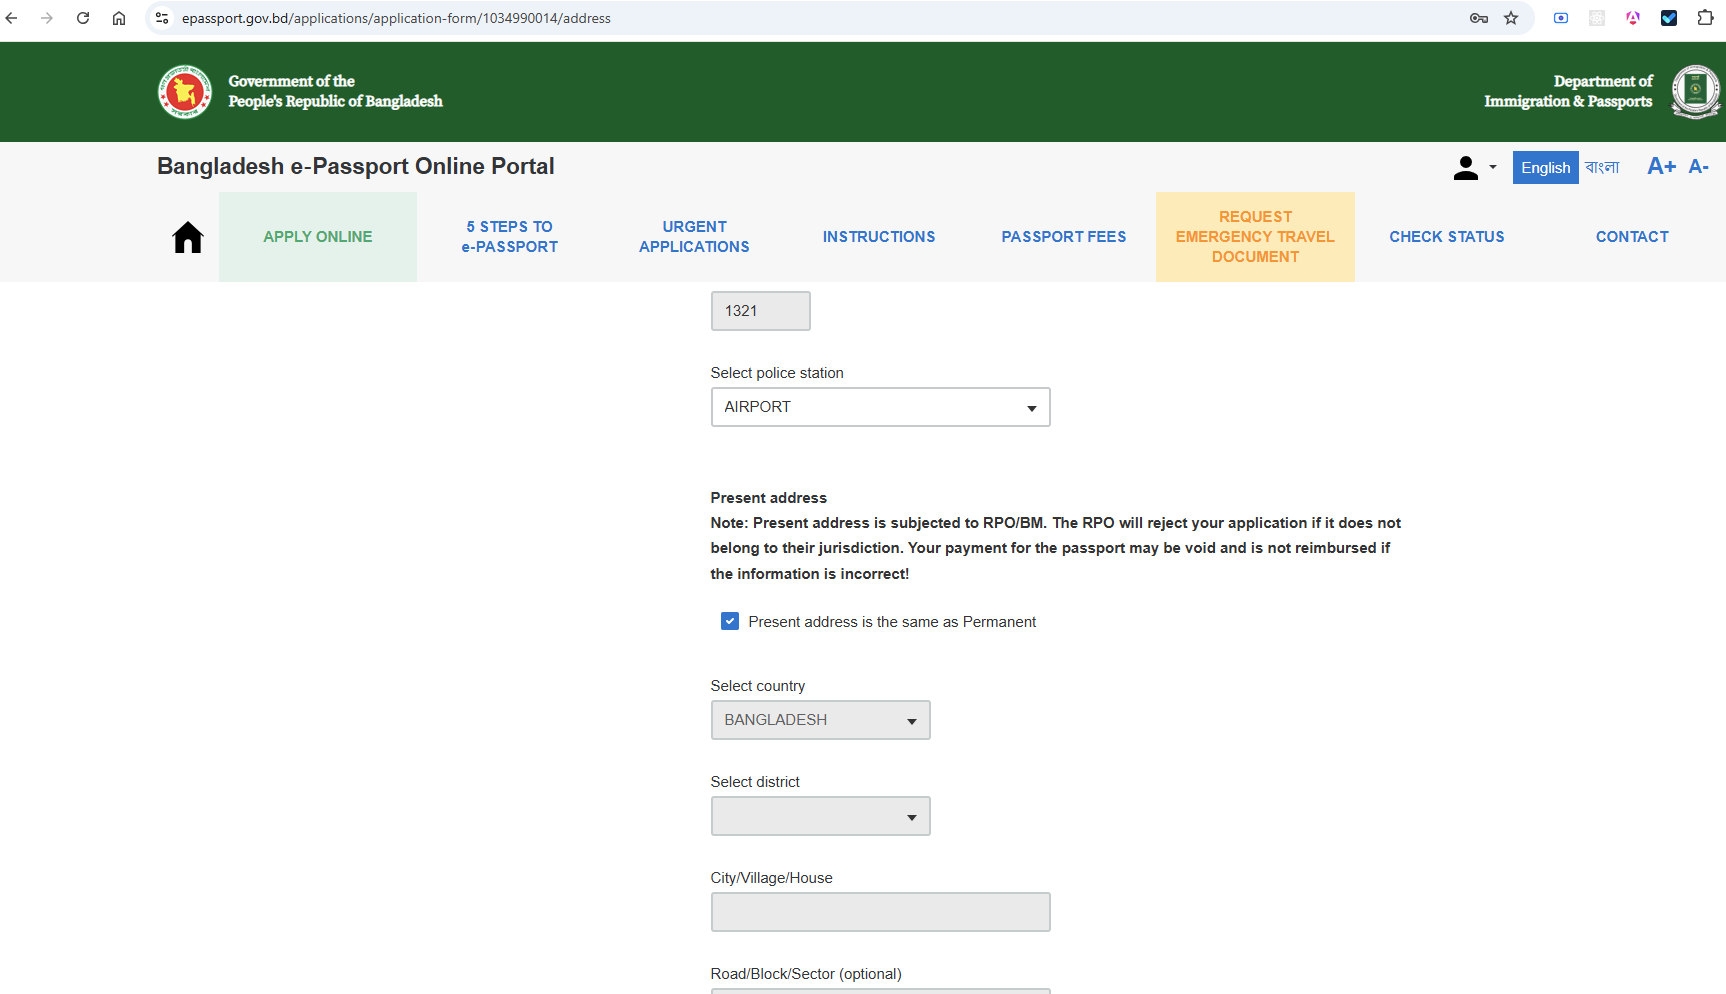Screen dimensions: 1726x994
Task: Open the APPLY ONLINE tab
Action: (318, 237)
